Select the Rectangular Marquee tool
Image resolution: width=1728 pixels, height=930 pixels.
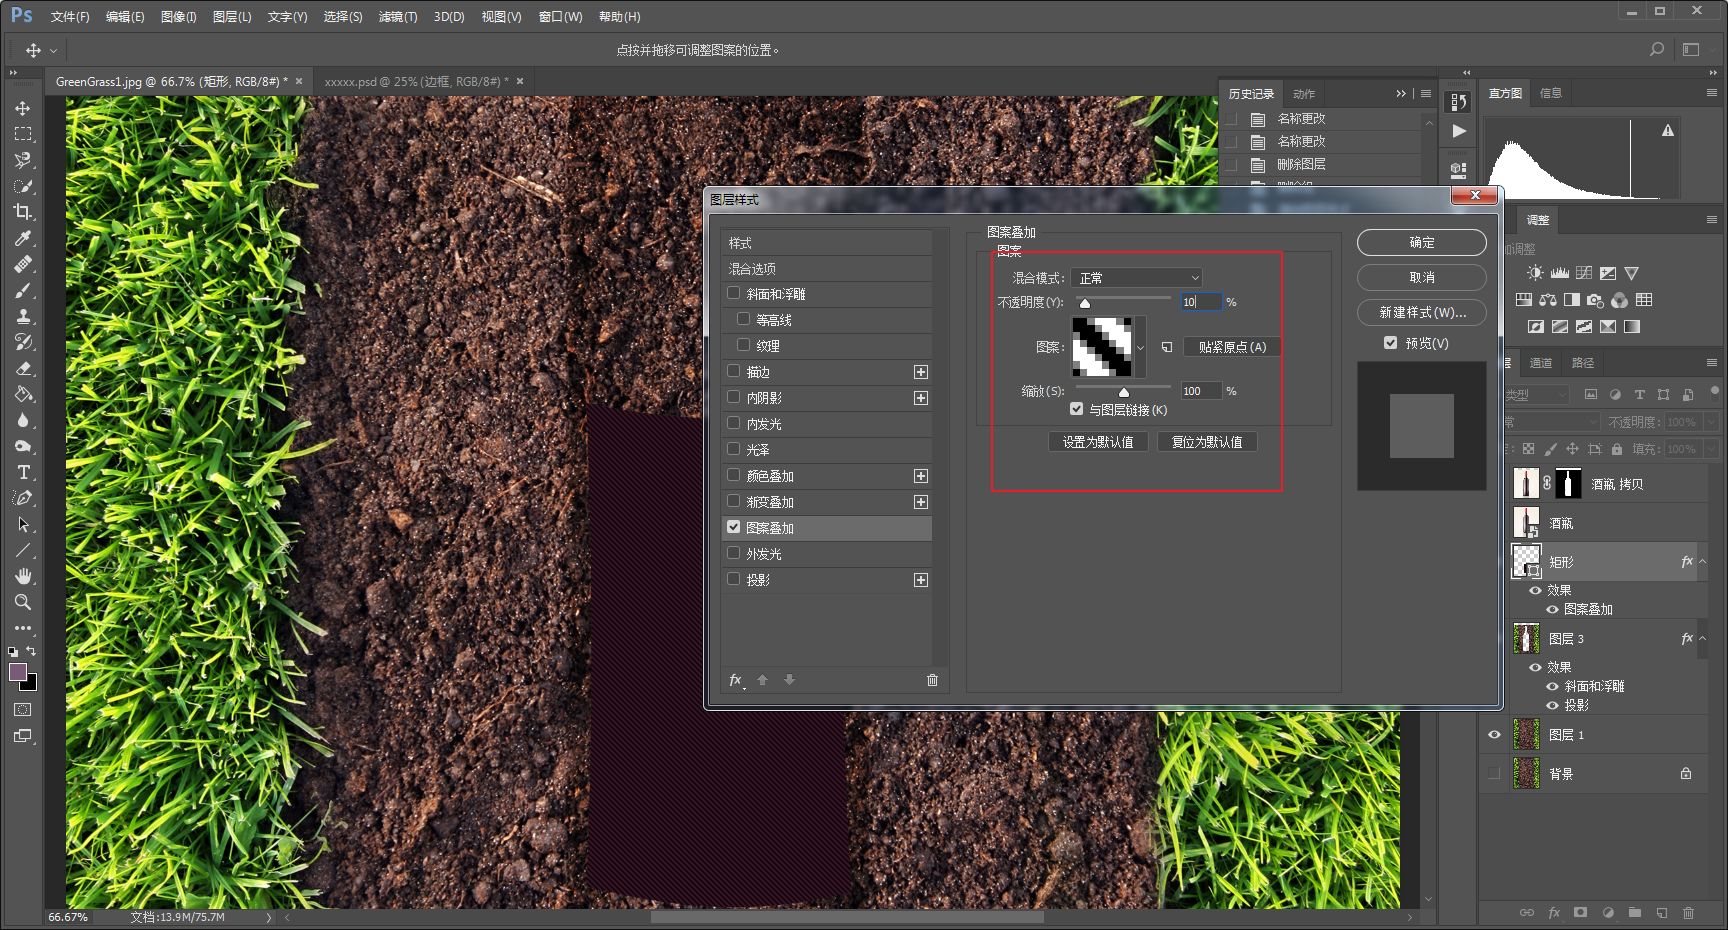[22, 134]
